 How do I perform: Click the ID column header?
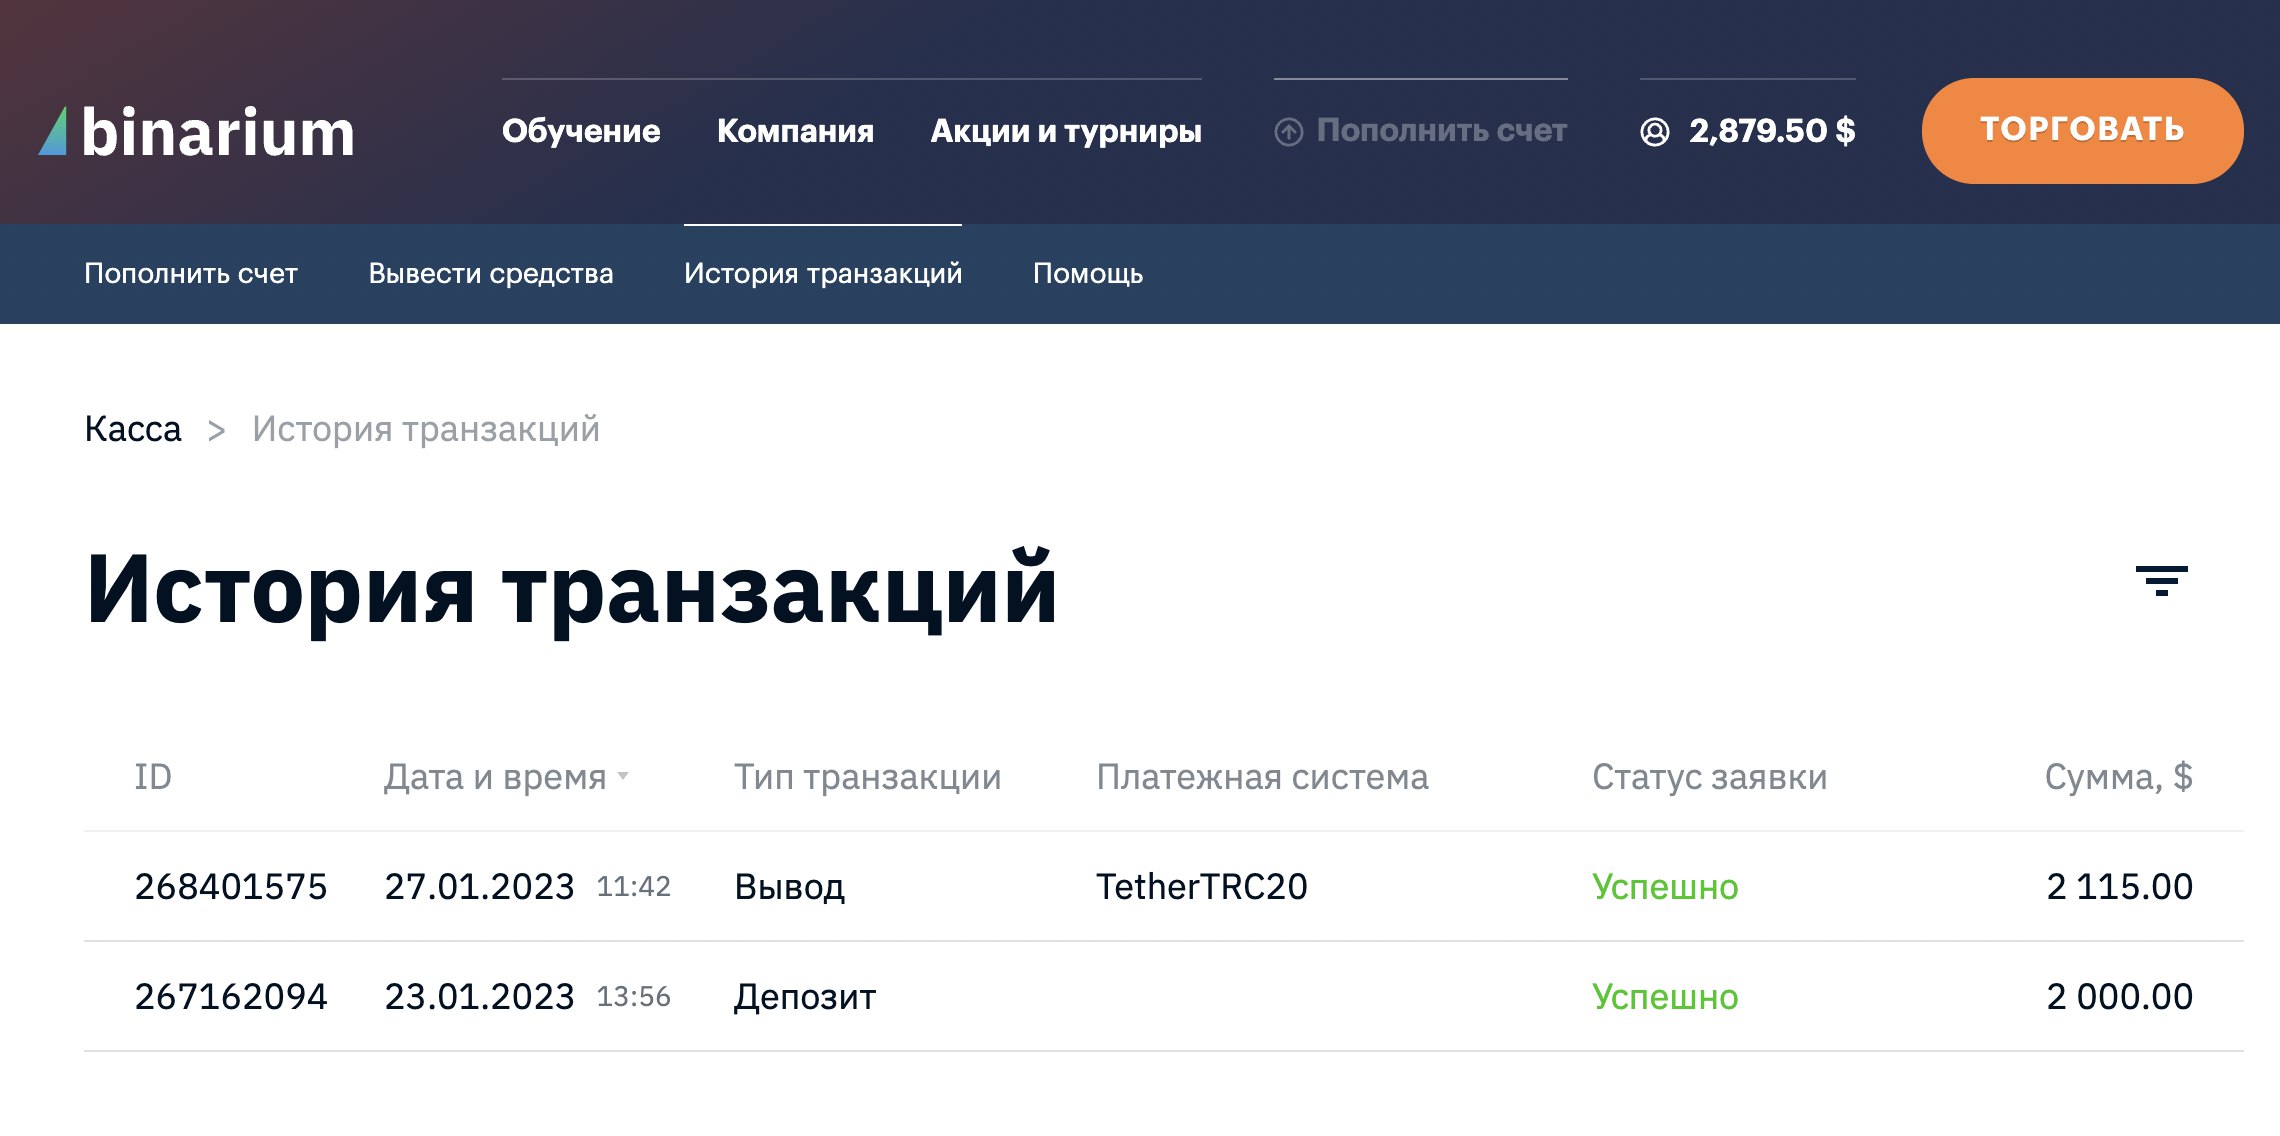[153, 777]
